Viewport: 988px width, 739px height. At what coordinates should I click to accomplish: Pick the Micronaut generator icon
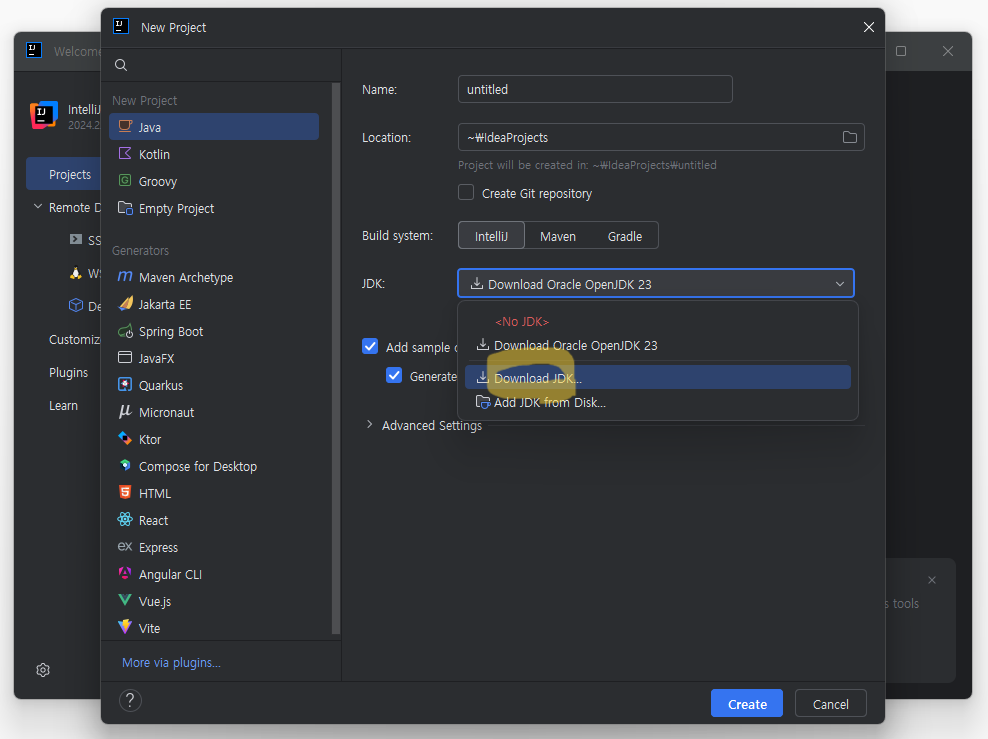[125, 411]
